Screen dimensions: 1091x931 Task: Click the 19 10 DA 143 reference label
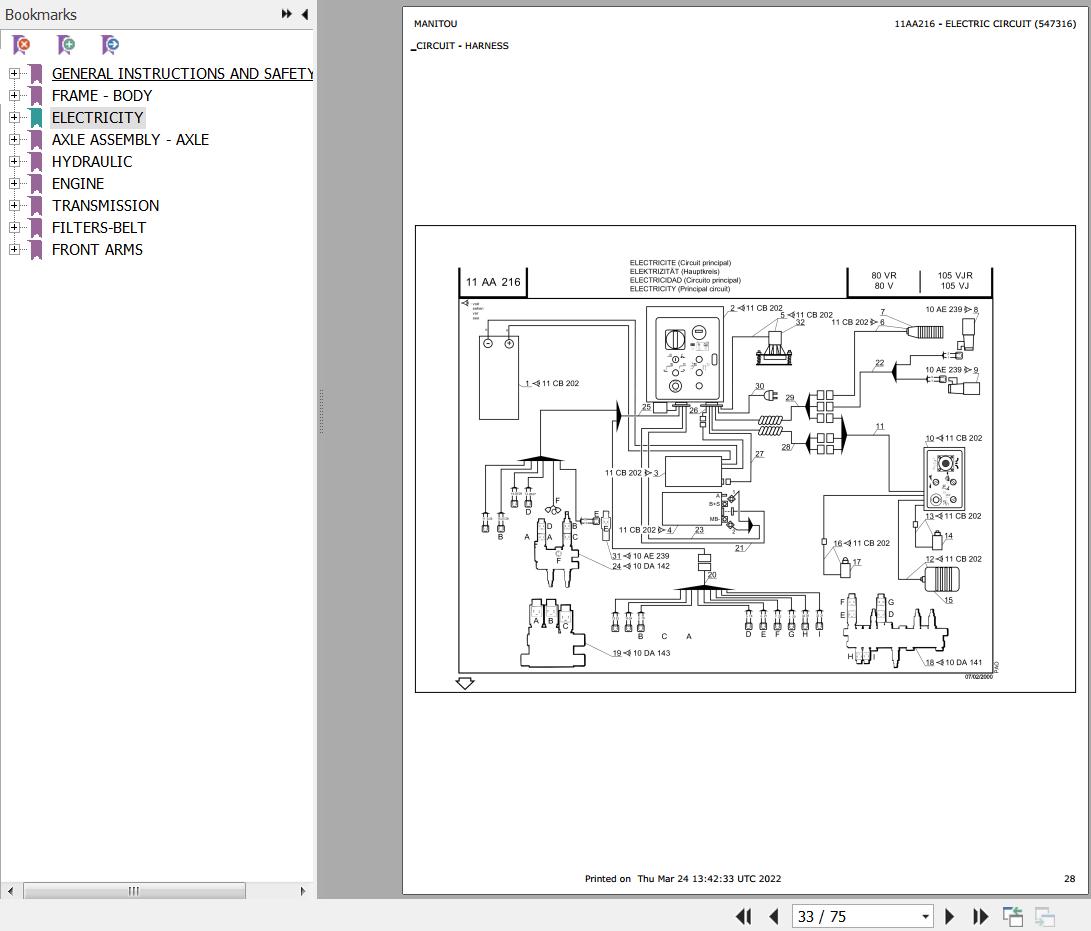(x=641, y=653)
